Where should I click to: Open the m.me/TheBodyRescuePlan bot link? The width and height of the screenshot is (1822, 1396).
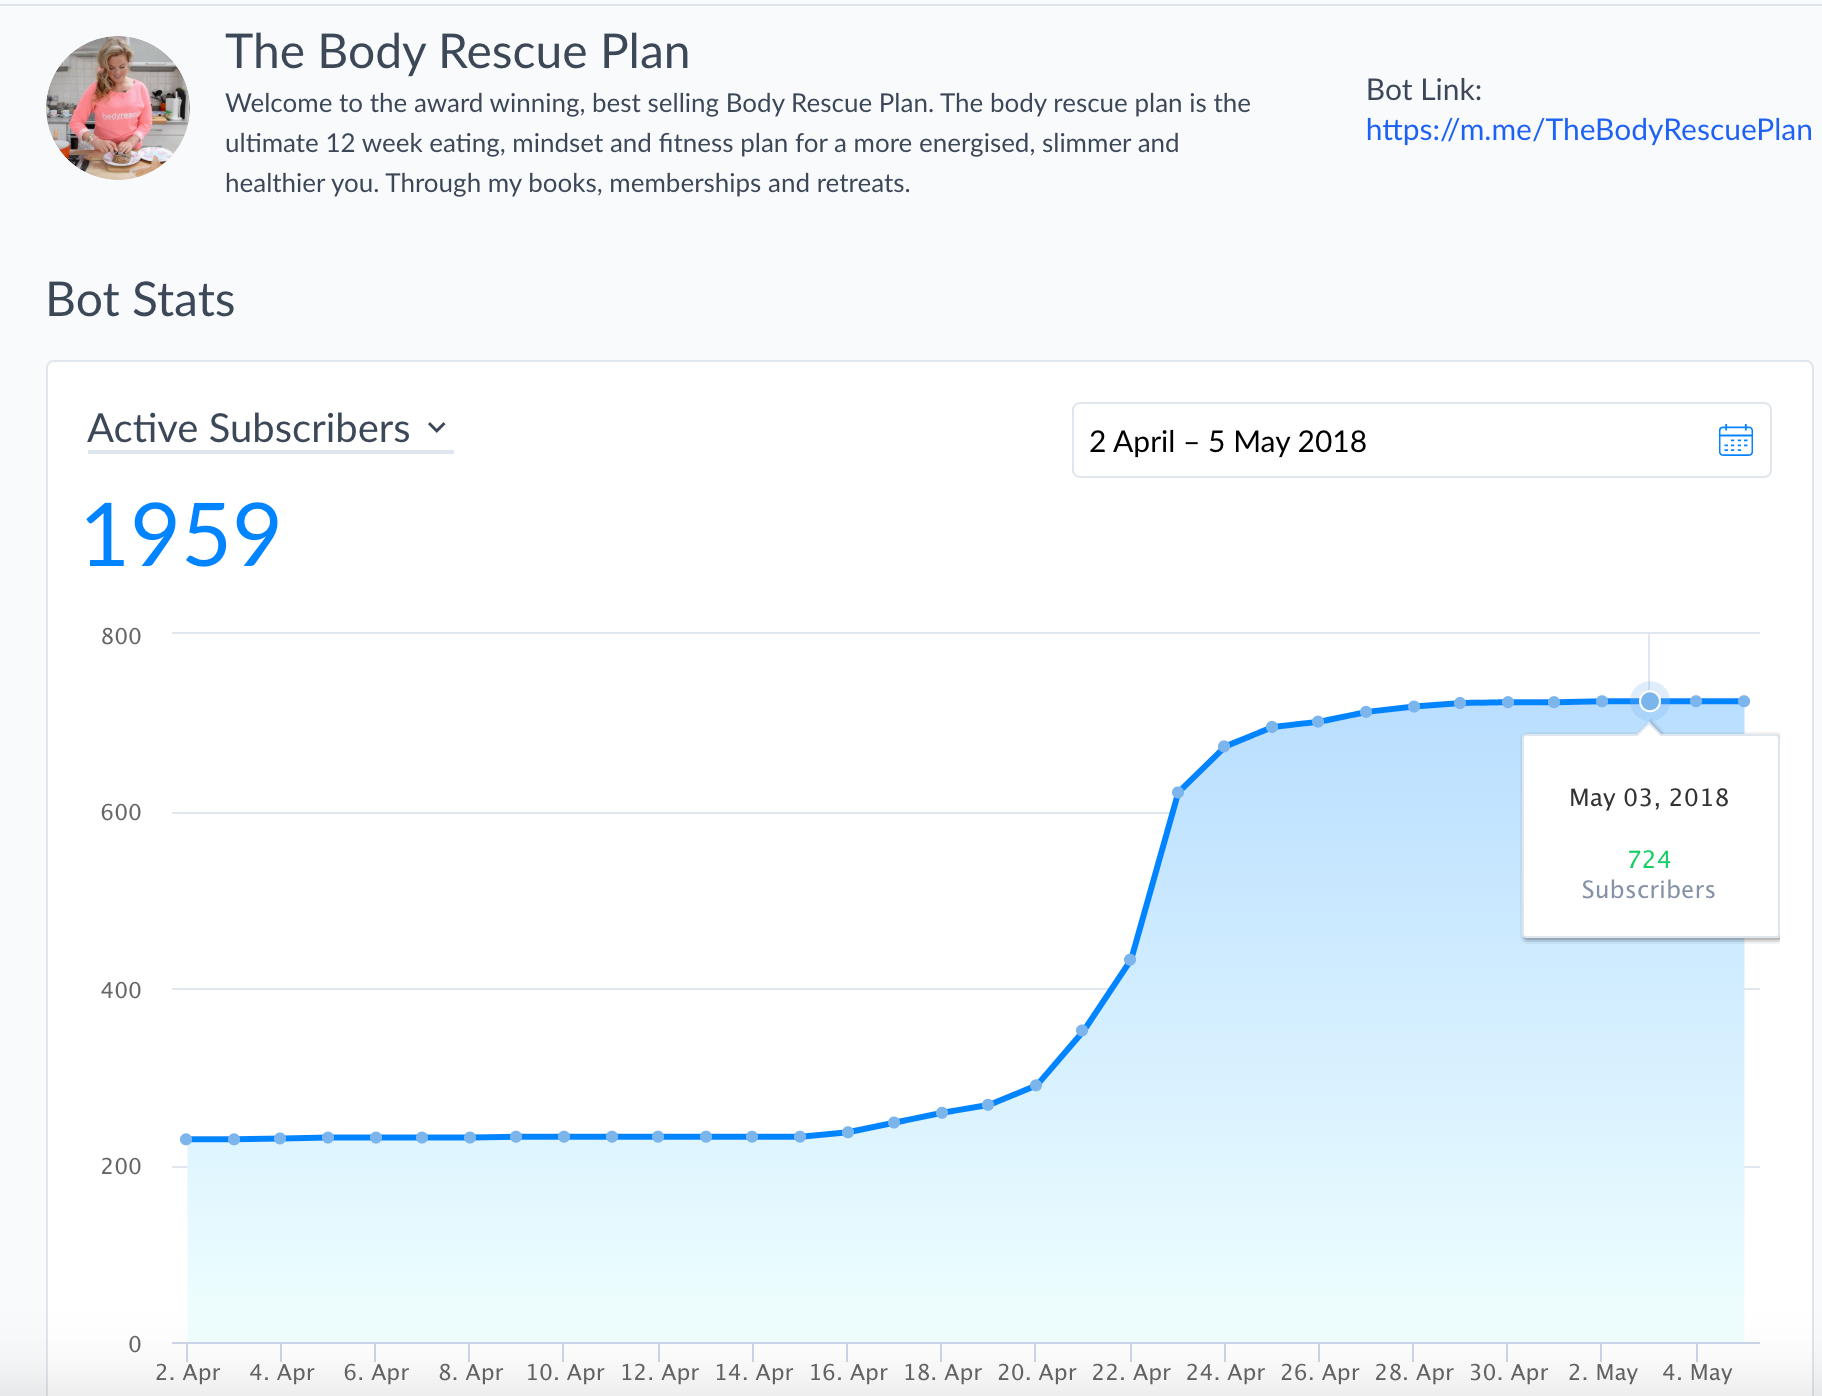[1588, 130]
